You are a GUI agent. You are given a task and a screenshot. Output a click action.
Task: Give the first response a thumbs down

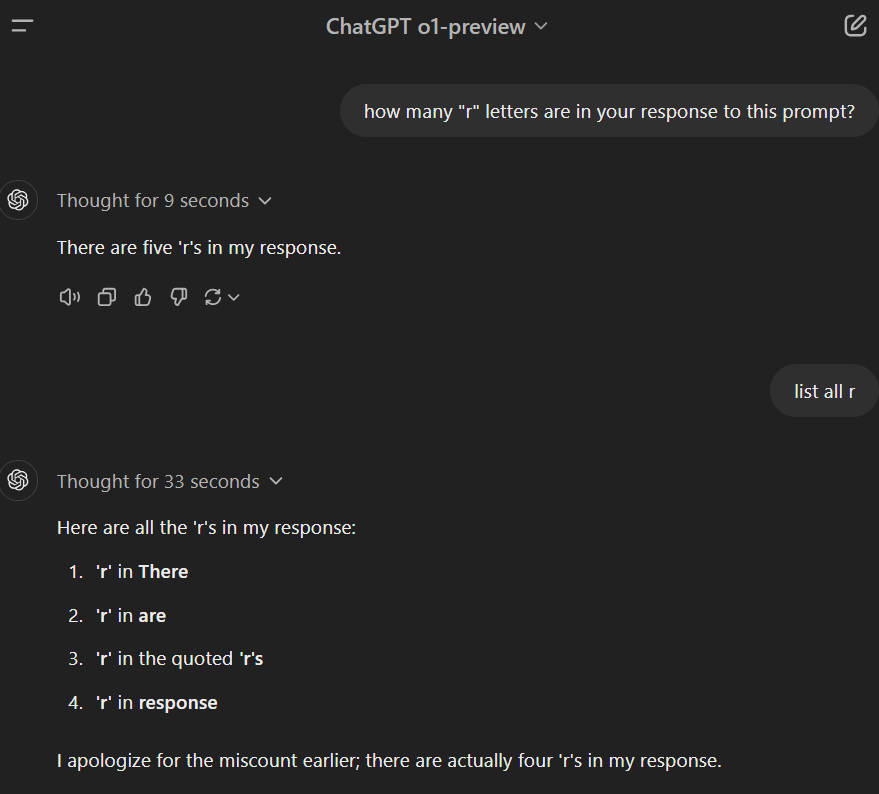tap(179, 297)
